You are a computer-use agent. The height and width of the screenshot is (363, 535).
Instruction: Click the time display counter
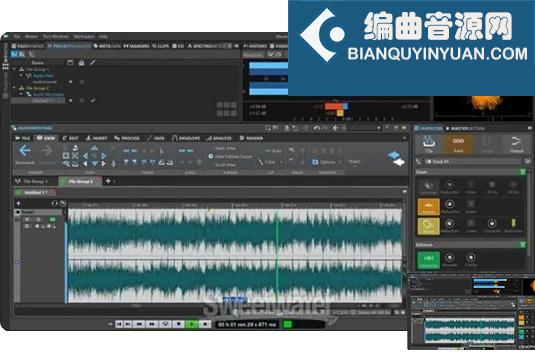tap(247, 324)
